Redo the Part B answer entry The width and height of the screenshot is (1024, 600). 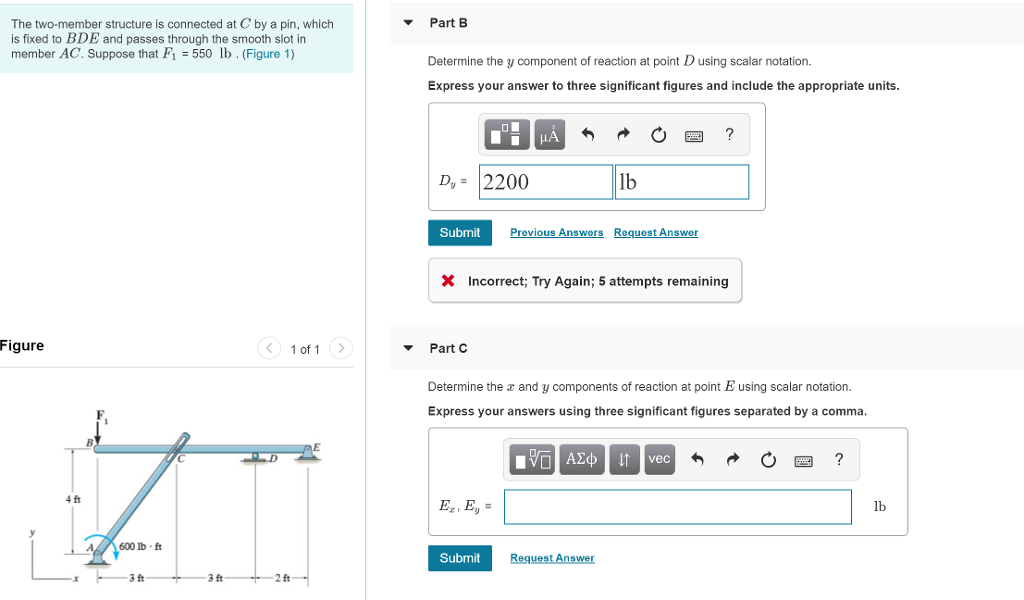pyautogui.click(x=620, y=134)
